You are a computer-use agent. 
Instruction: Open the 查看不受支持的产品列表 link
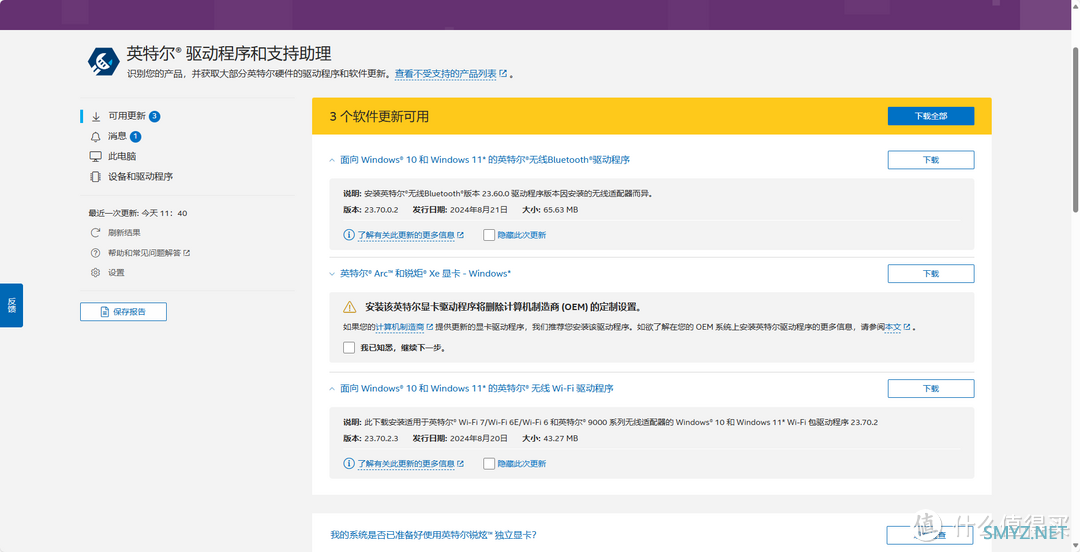(445, 74)
